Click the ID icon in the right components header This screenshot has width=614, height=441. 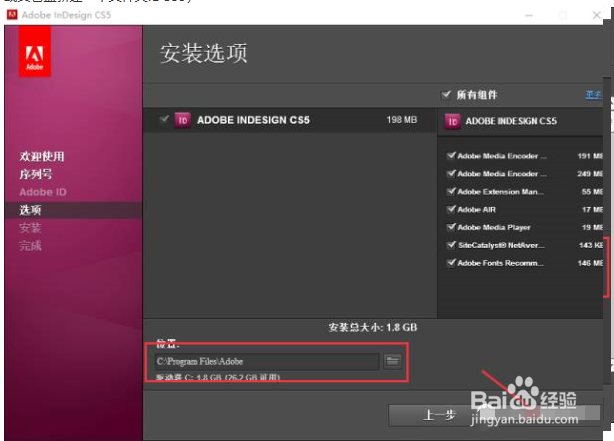[x=452, y=121]
